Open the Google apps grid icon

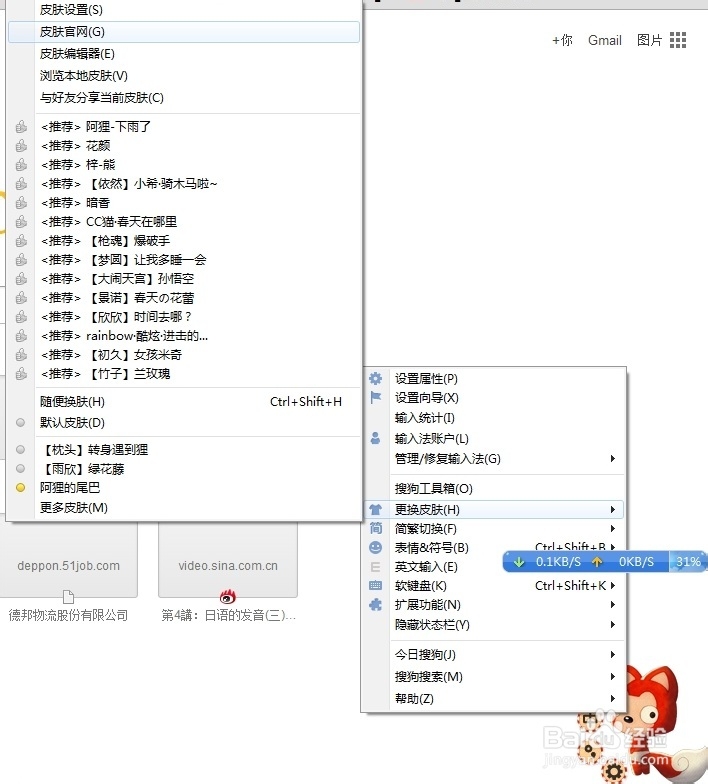tap(678, 40)
